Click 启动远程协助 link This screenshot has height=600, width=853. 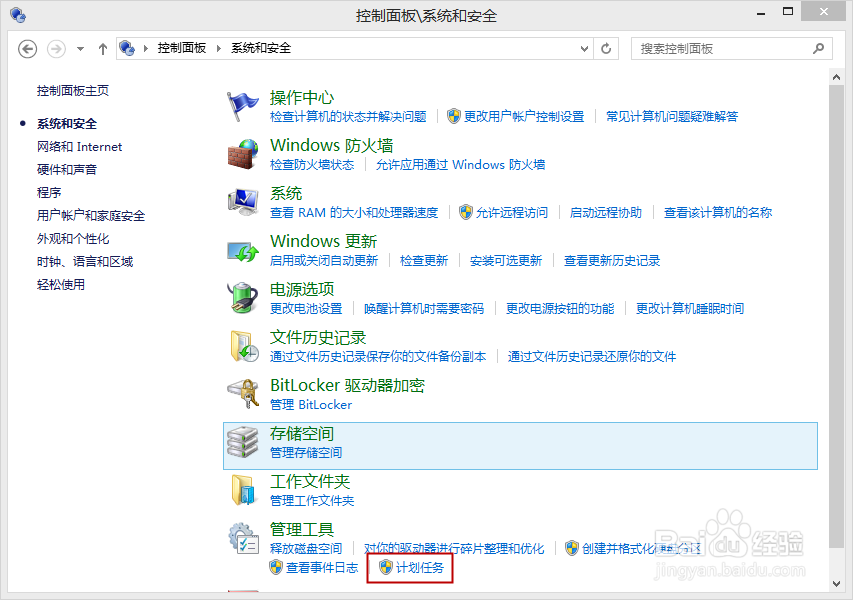[x=605, y=213]
